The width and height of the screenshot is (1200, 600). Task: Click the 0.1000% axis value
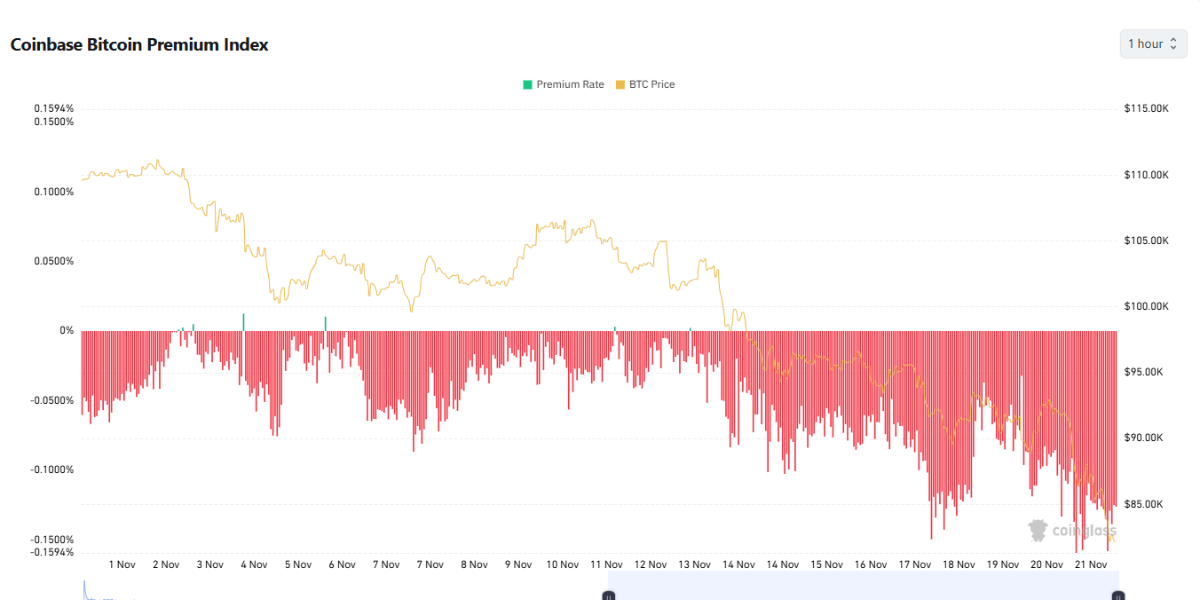(x=54, y=191)
